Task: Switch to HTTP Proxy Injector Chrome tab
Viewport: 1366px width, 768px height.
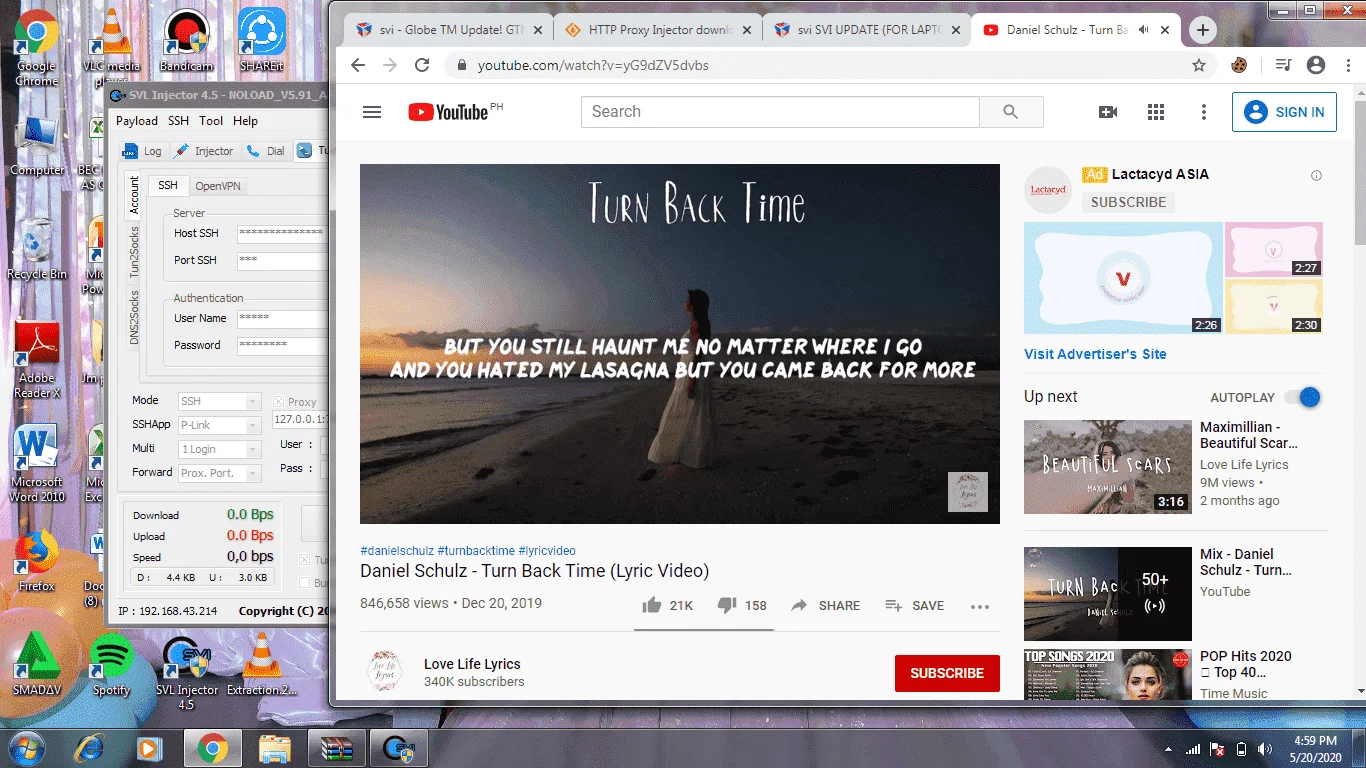Action: [658, 30]
